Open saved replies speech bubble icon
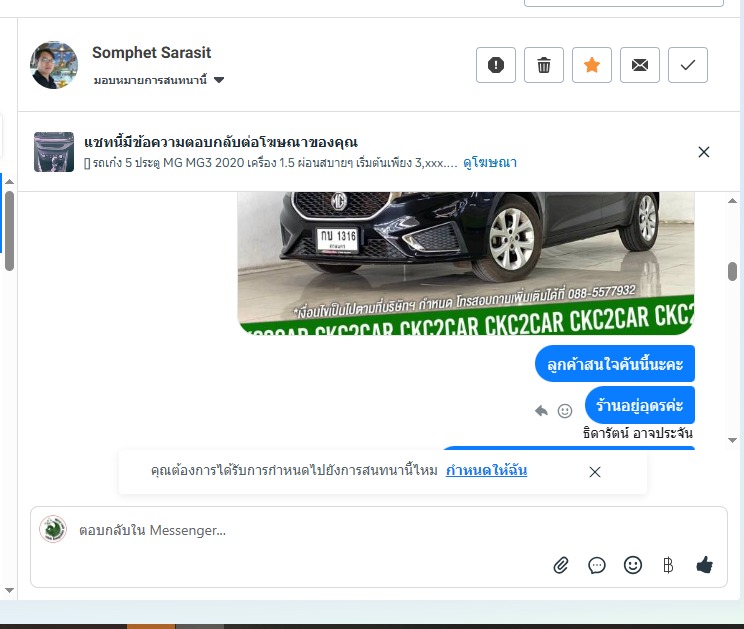744x629 pixels. click(x=596, y=565)
